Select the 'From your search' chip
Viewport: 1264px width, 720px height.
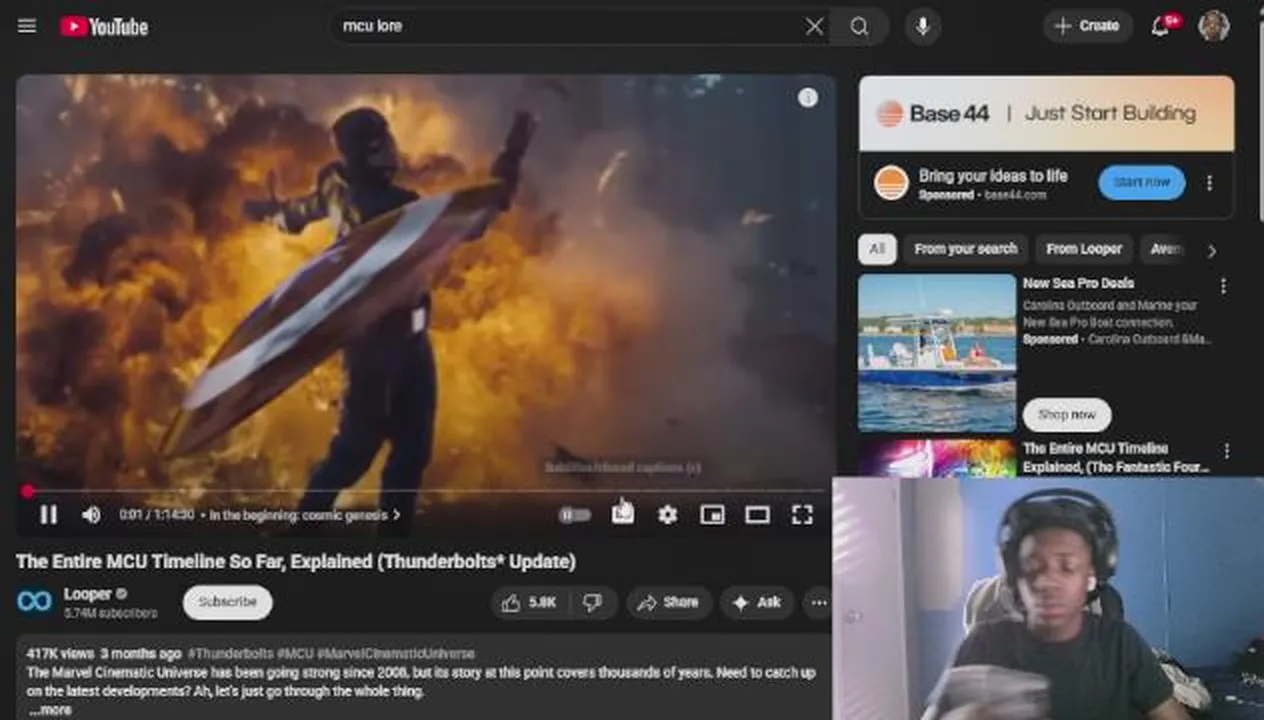[965, 249]
